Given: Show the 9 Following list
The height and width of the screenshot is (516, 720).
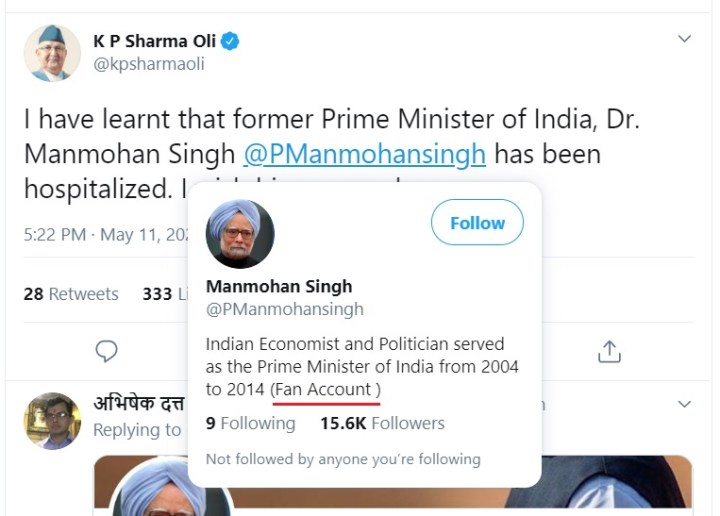Looking at the screenshot, I should pos(251,423).
